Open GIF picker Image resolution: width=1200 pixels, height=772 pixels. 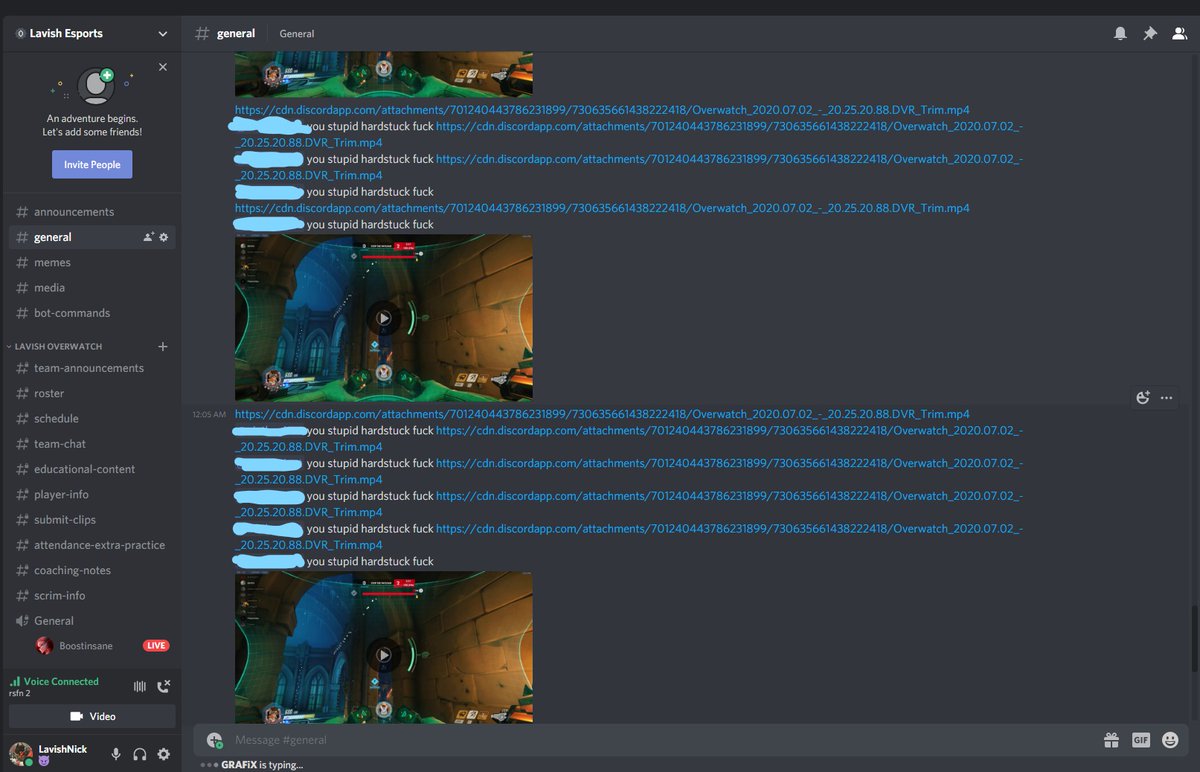(x=1141, y=740)
